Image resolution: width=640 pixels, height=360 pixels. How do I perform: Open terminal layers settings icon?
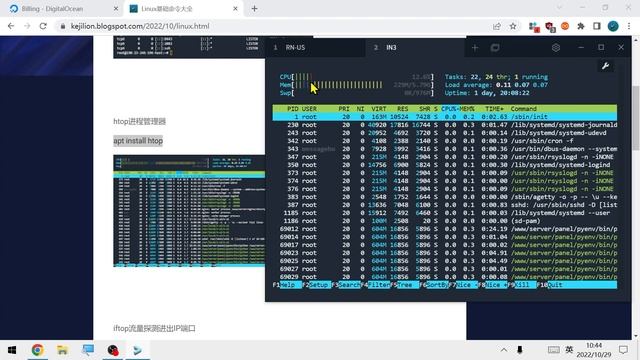coord(556,48)
